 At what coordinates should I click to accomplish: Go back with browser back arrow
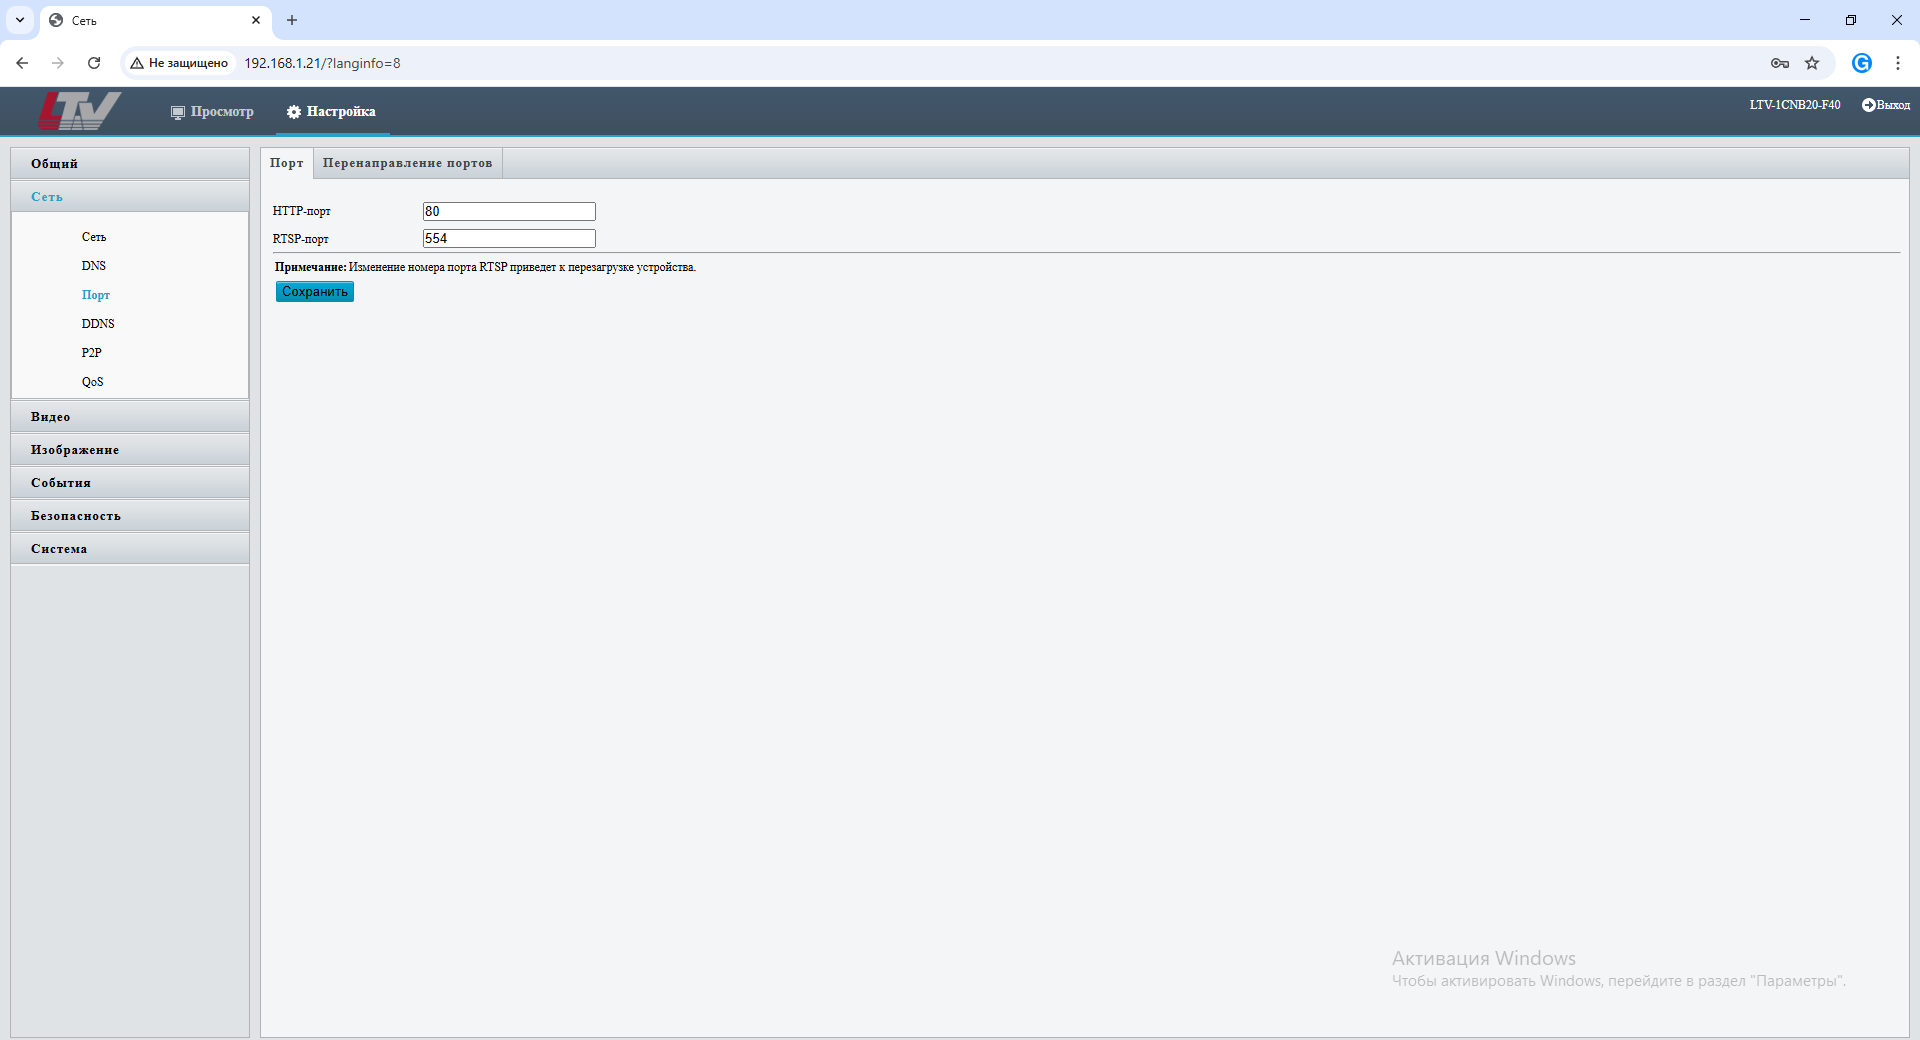[22, 63]
